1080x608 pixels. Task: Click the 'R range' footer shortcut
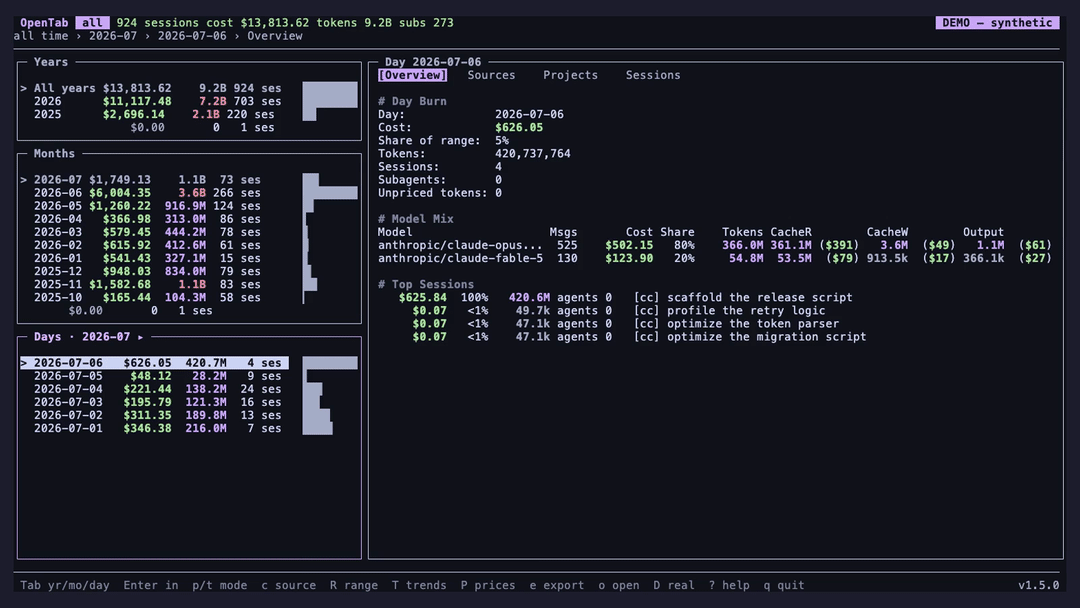tap(354, 585)
